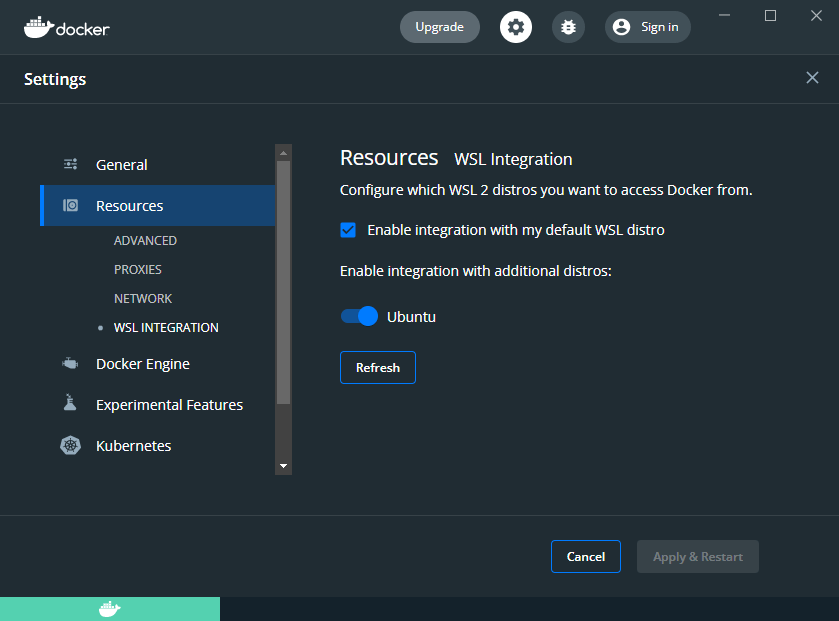
Task: Click sidebar scrollbar down arrow
Action: tap(284, 466)
